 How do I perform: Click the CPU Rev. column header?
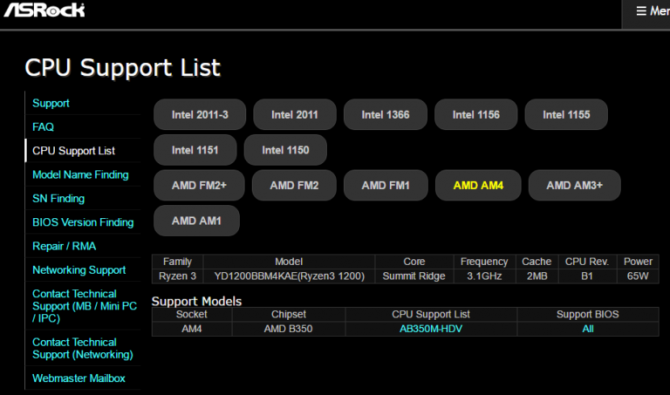coord(587,262)
